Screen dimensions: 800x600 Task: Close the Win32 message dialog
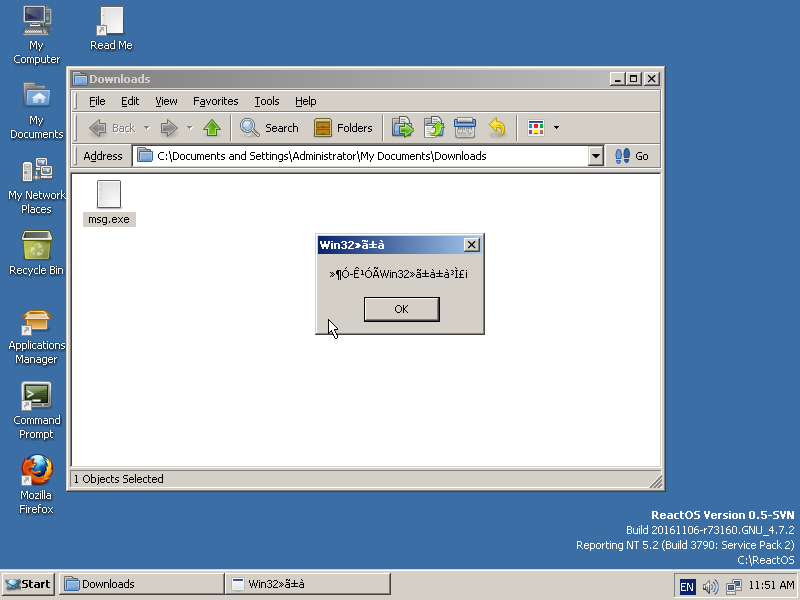tap(471, 245)
